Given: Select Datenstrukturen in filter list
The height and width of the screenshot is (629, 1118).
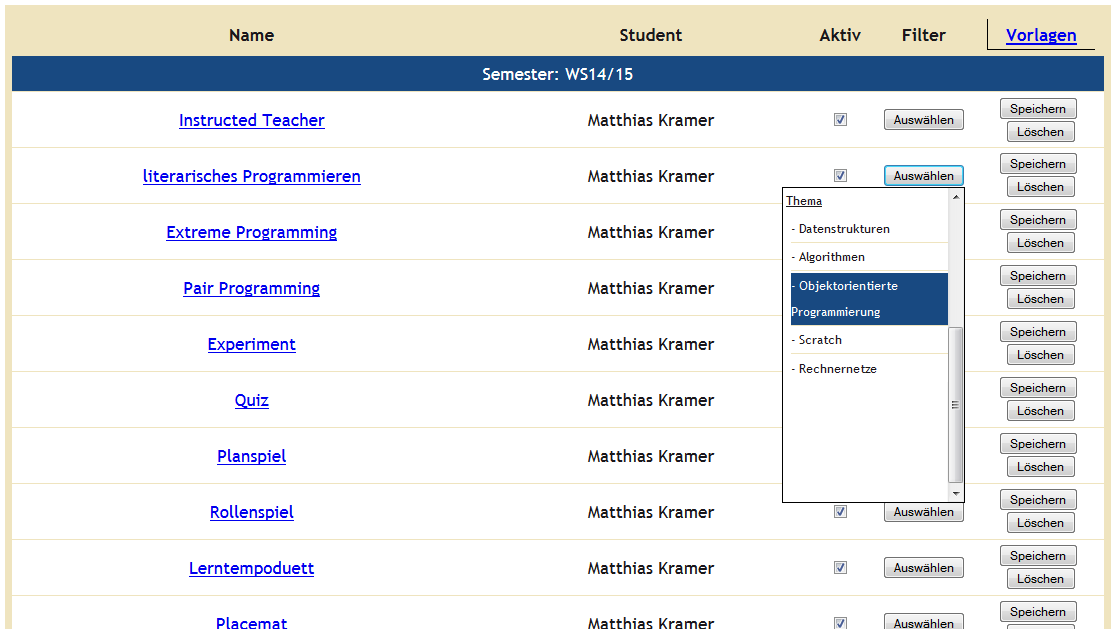Looking at the screenshot, I should point(844,229).
